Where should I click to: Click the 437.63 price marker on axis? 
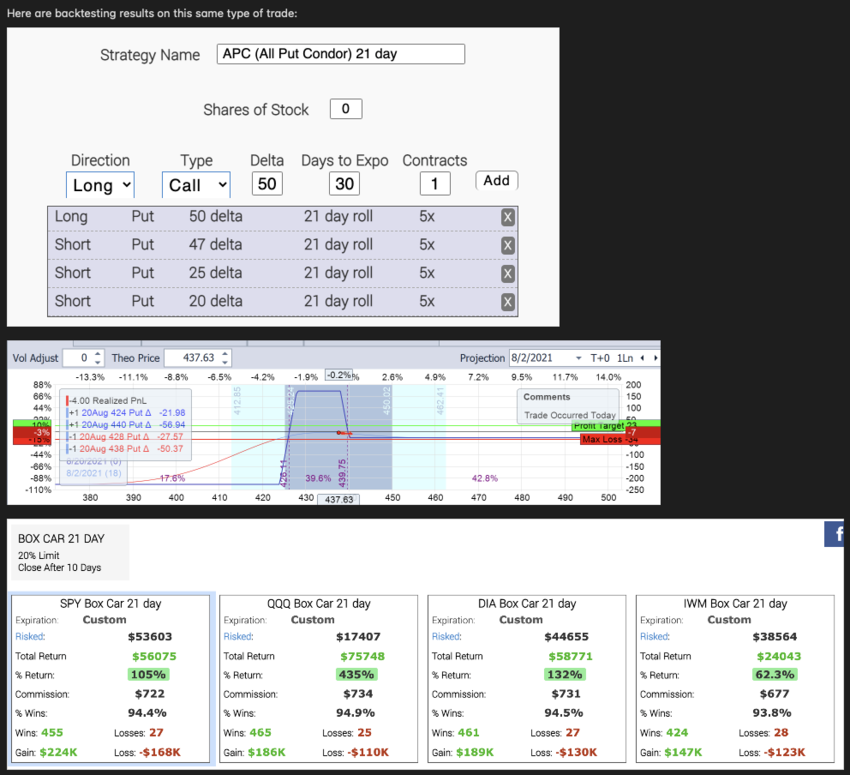coord(338,500)
